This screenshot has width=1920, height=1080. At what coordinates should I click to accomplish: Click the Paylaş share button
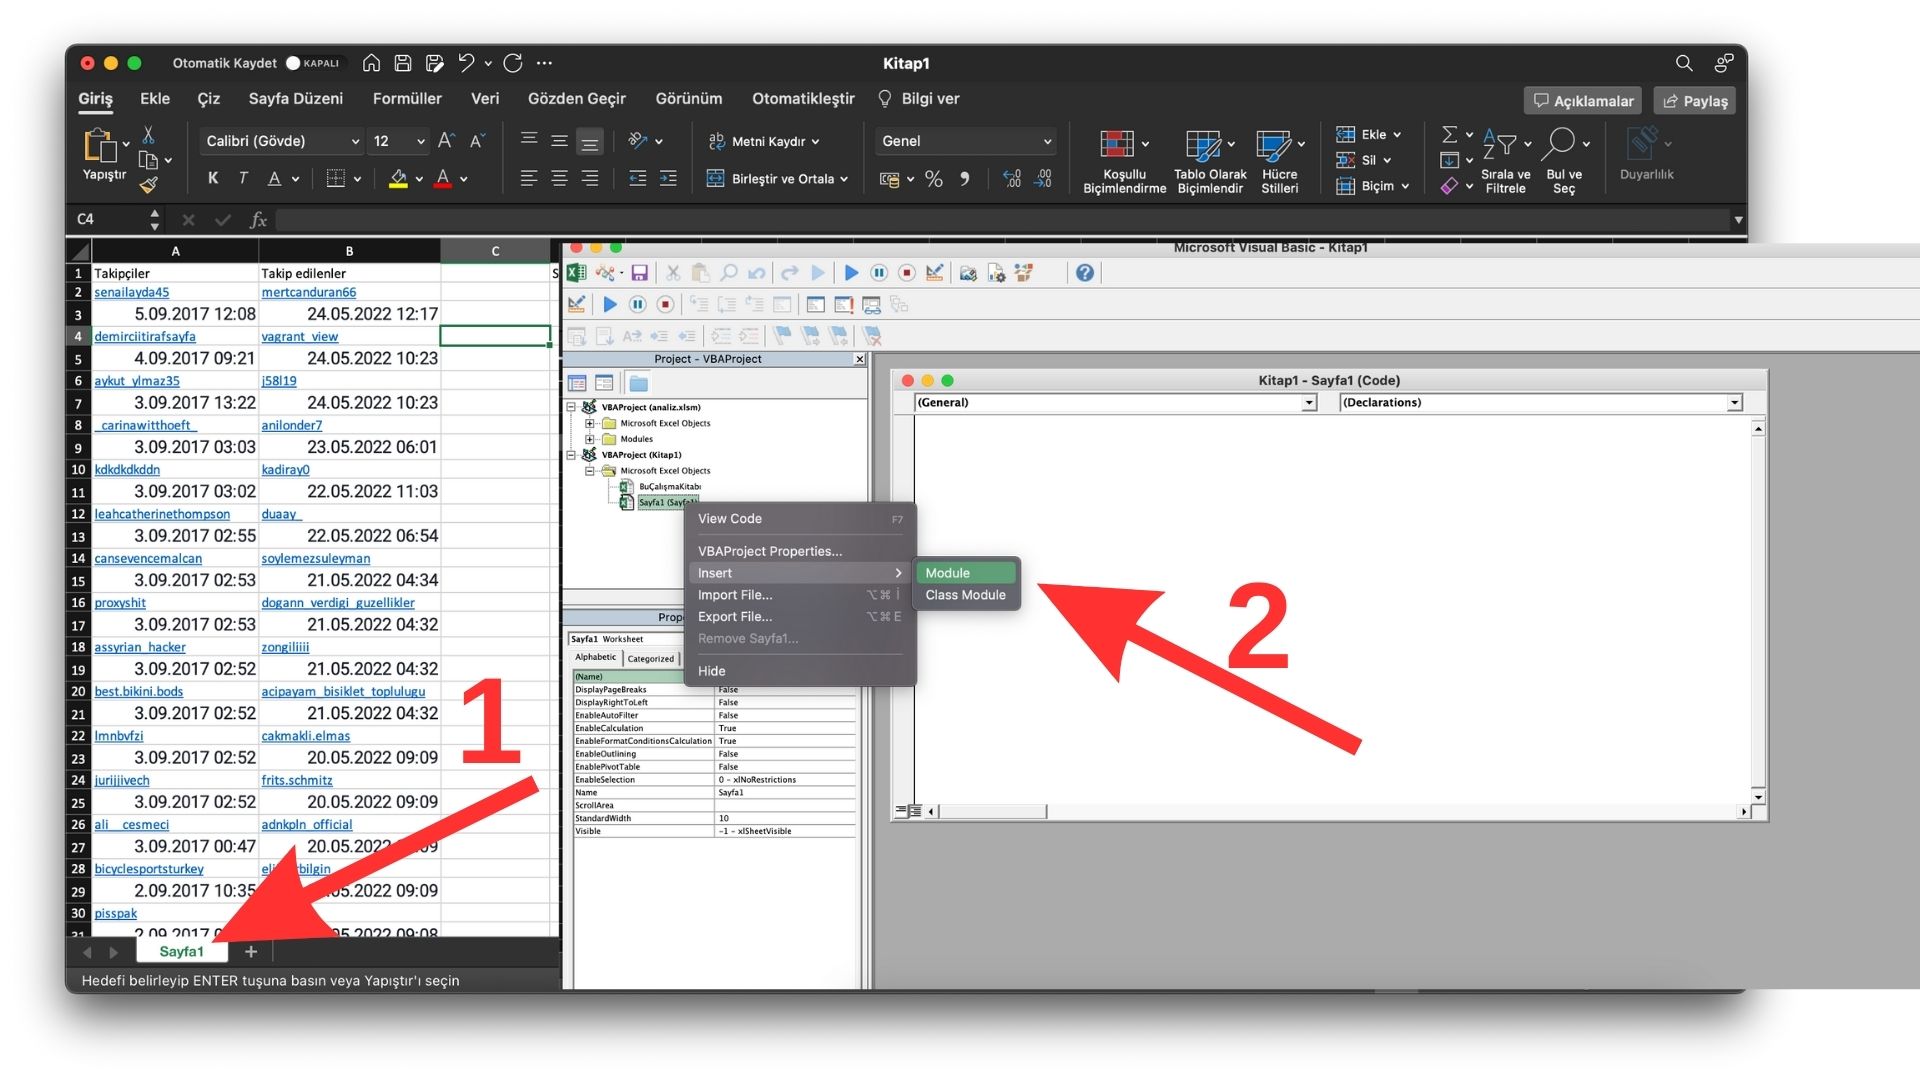[x=1695, y=101]
